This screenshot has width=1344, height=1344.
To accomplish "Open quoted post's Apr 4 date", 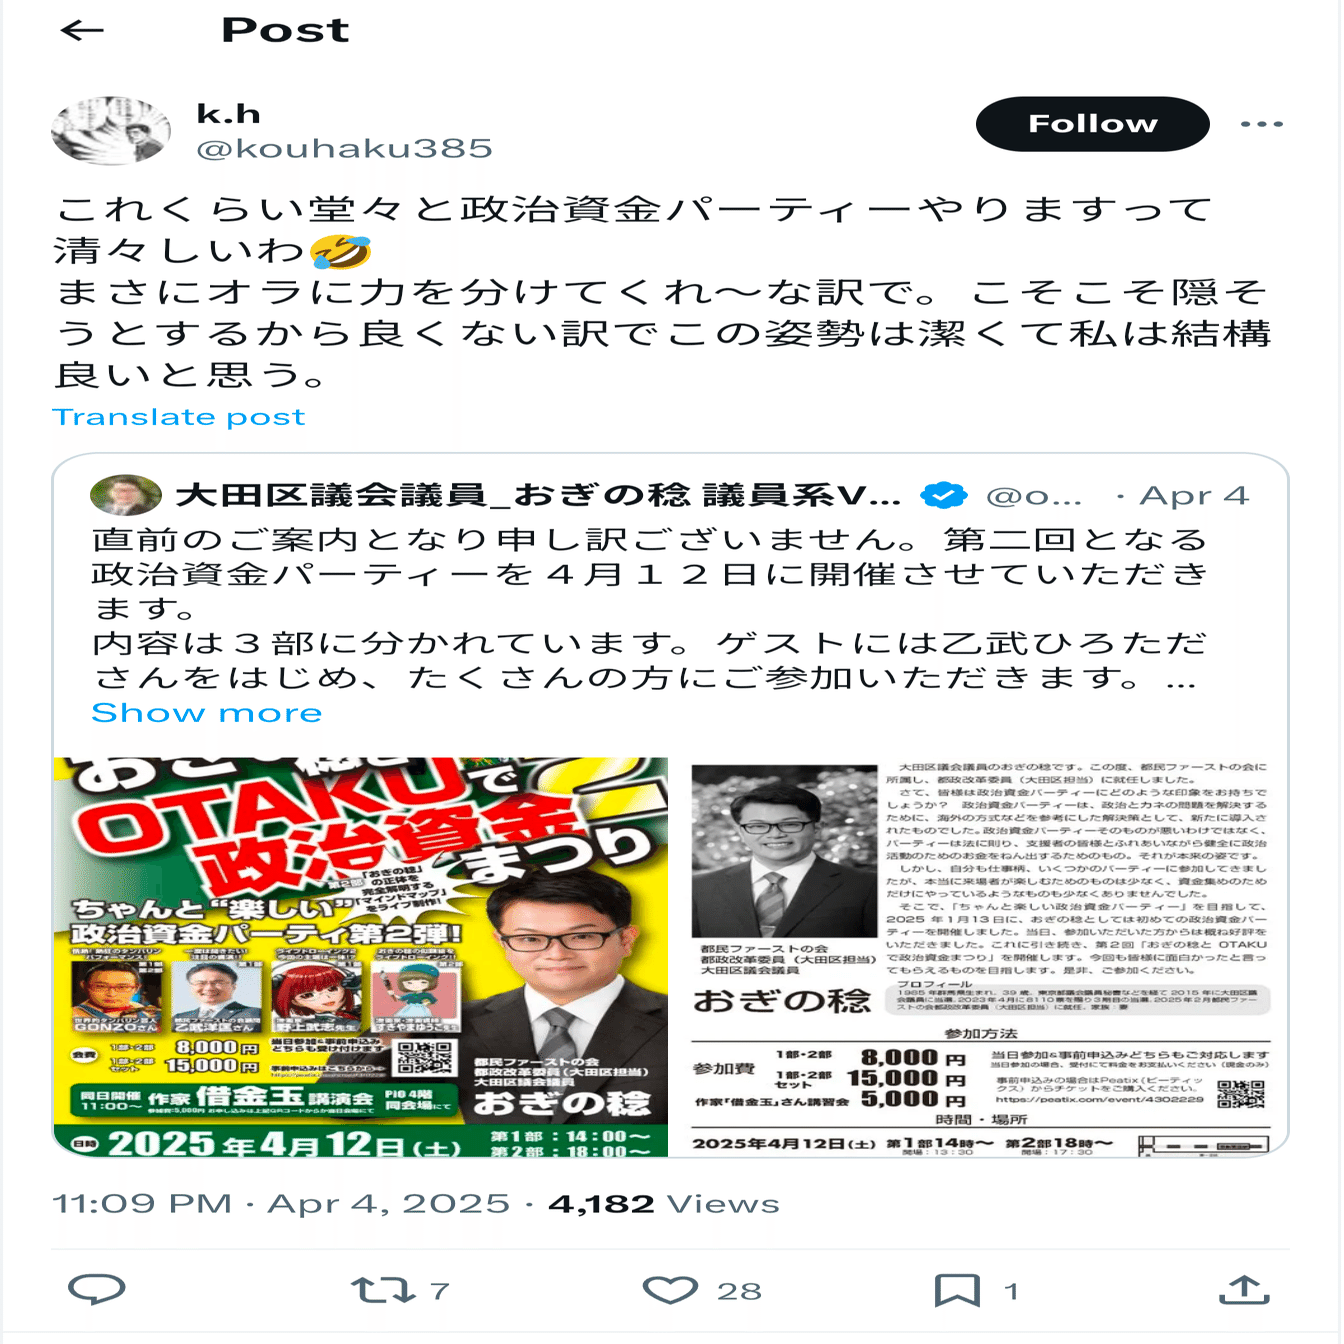I will (1194, 496).
